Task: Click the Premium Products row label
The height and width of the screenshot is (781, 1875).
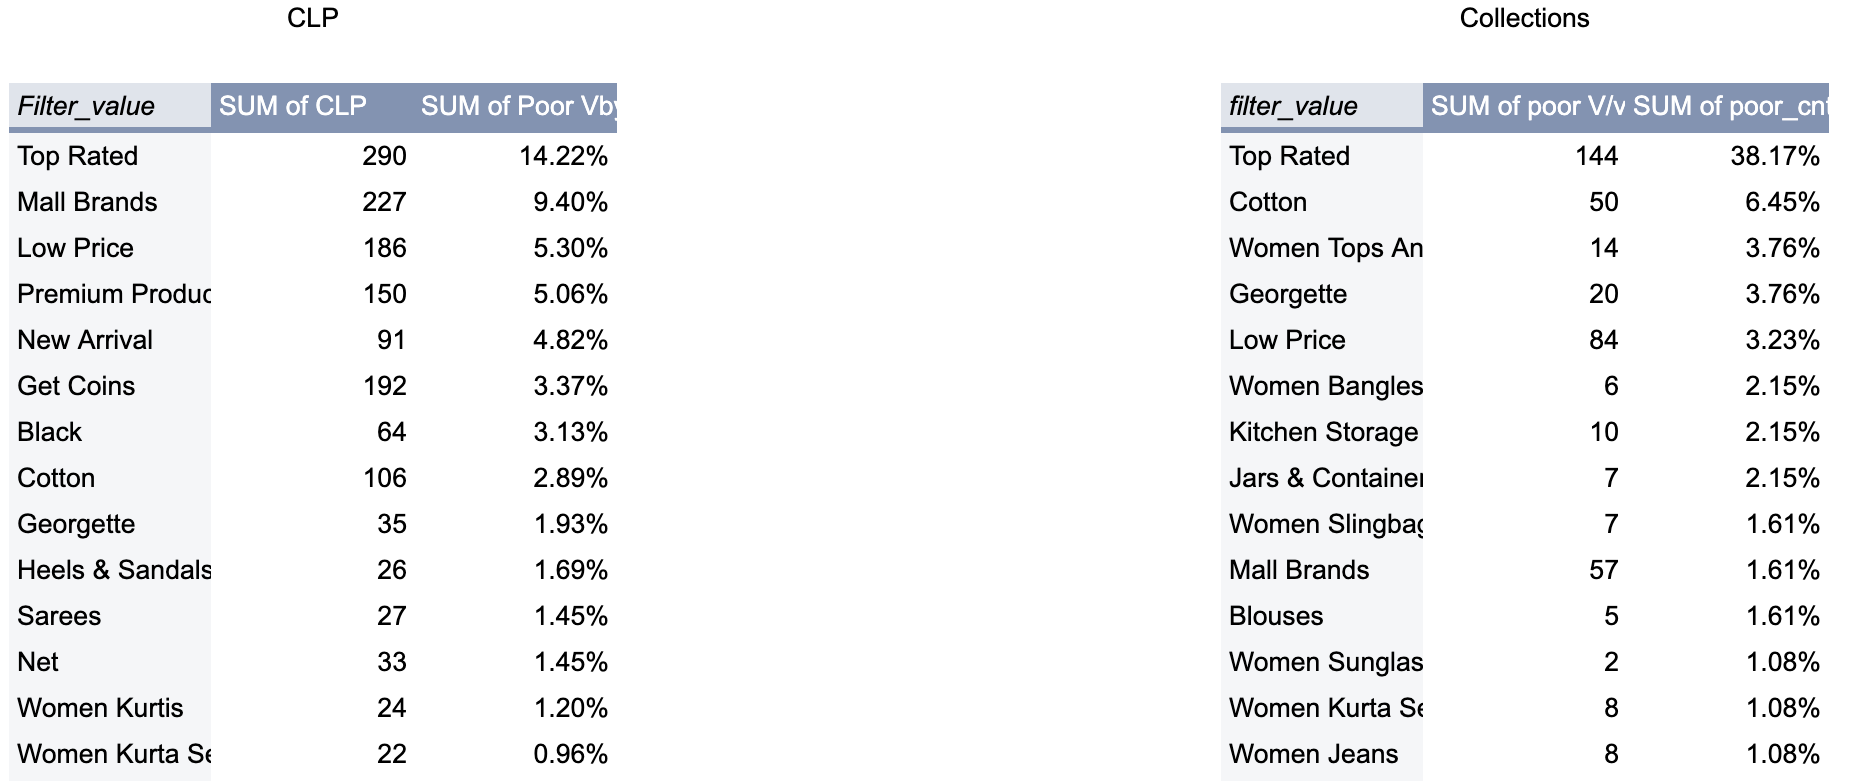Action: [x=114, y=294]
